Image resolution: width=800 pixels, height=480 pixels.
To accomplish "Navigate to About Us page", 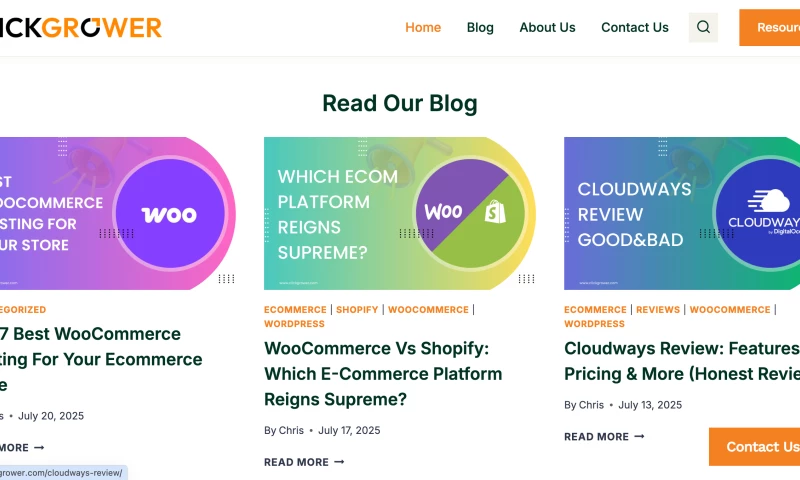I will (547, 27).
